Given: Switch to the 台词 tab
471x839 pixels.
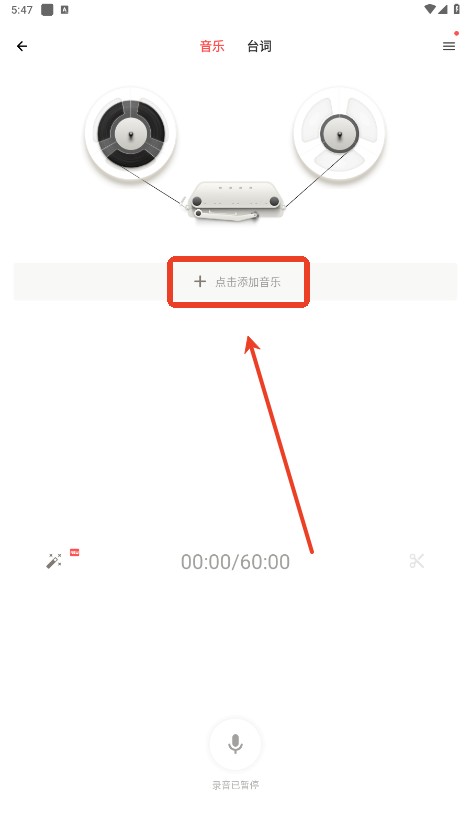Looking at the screenshot, I should [x=259, y=47].
